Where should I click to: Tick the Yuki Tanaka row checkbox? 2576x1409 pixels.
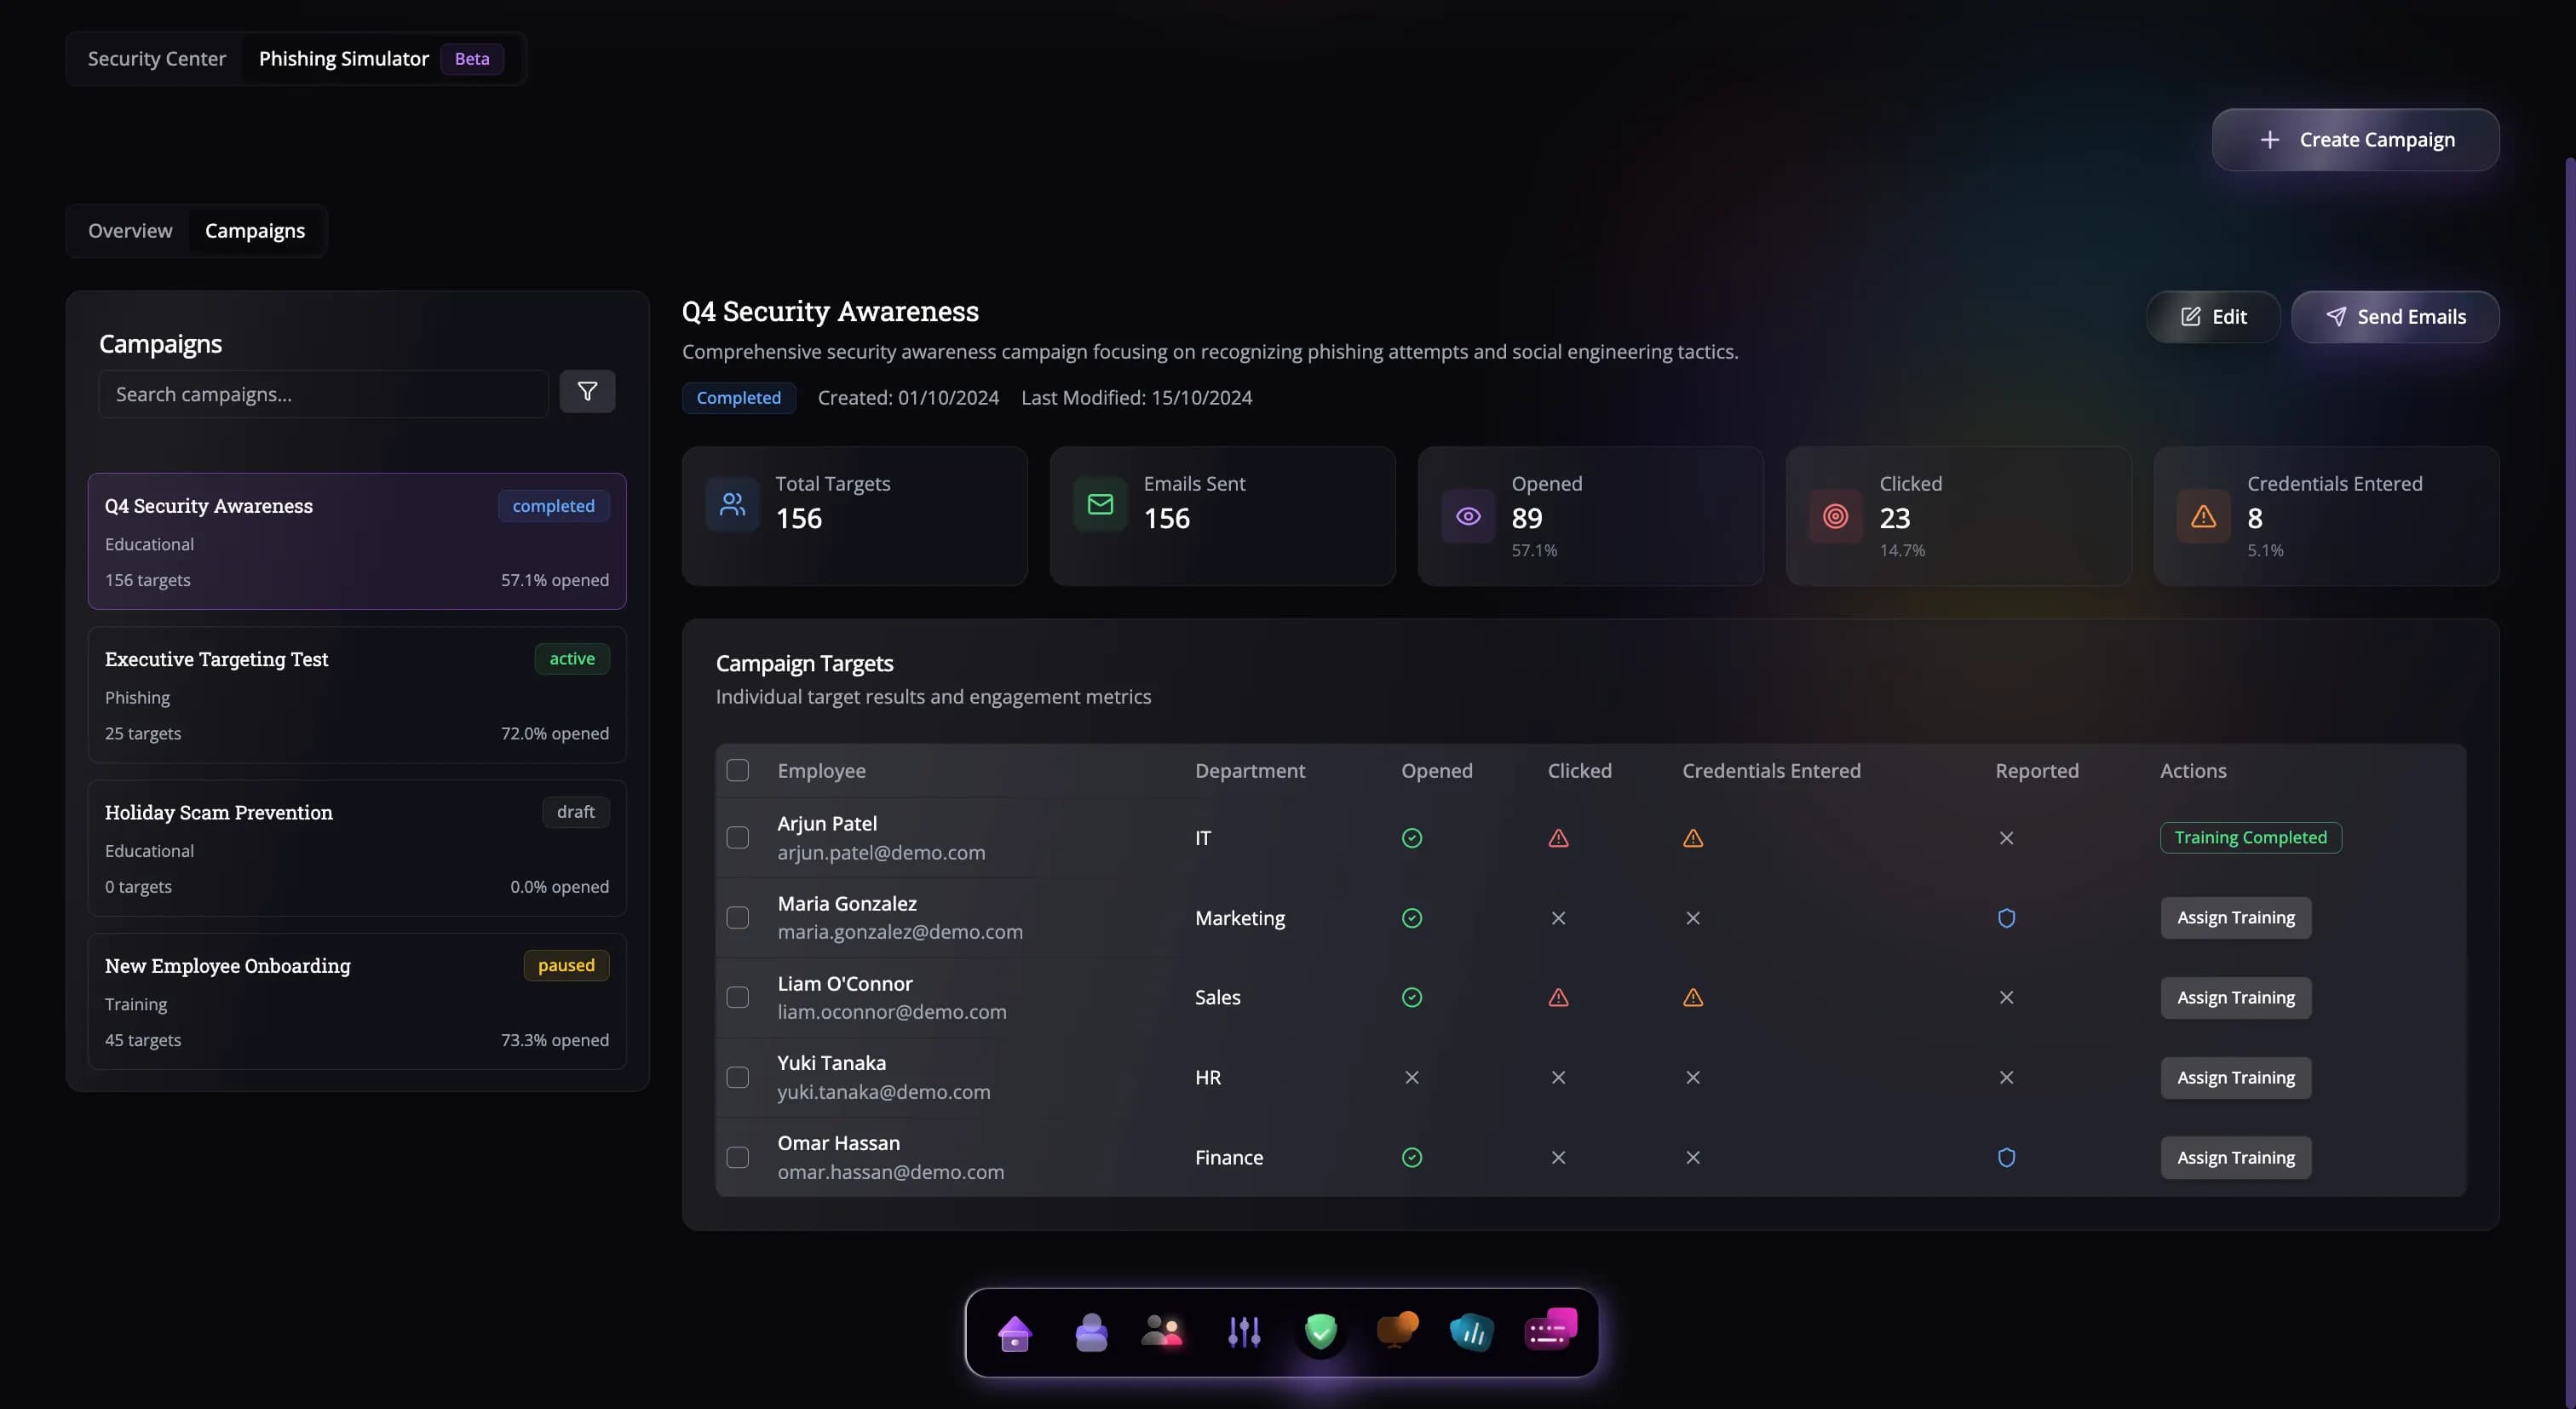tap(737, 1077)
